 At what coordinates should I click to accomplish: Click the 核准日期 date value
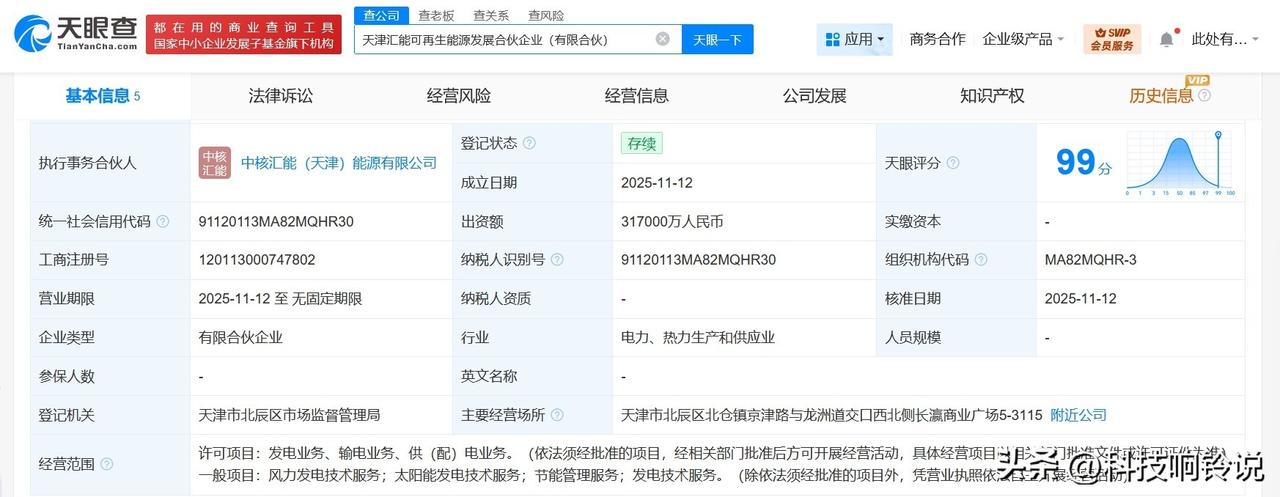pos(1081,298)
